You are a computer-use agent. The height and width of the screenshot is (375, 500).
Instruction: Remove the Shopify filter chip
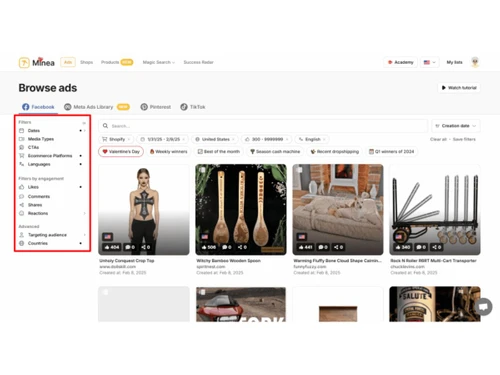[x=129, y=139]
